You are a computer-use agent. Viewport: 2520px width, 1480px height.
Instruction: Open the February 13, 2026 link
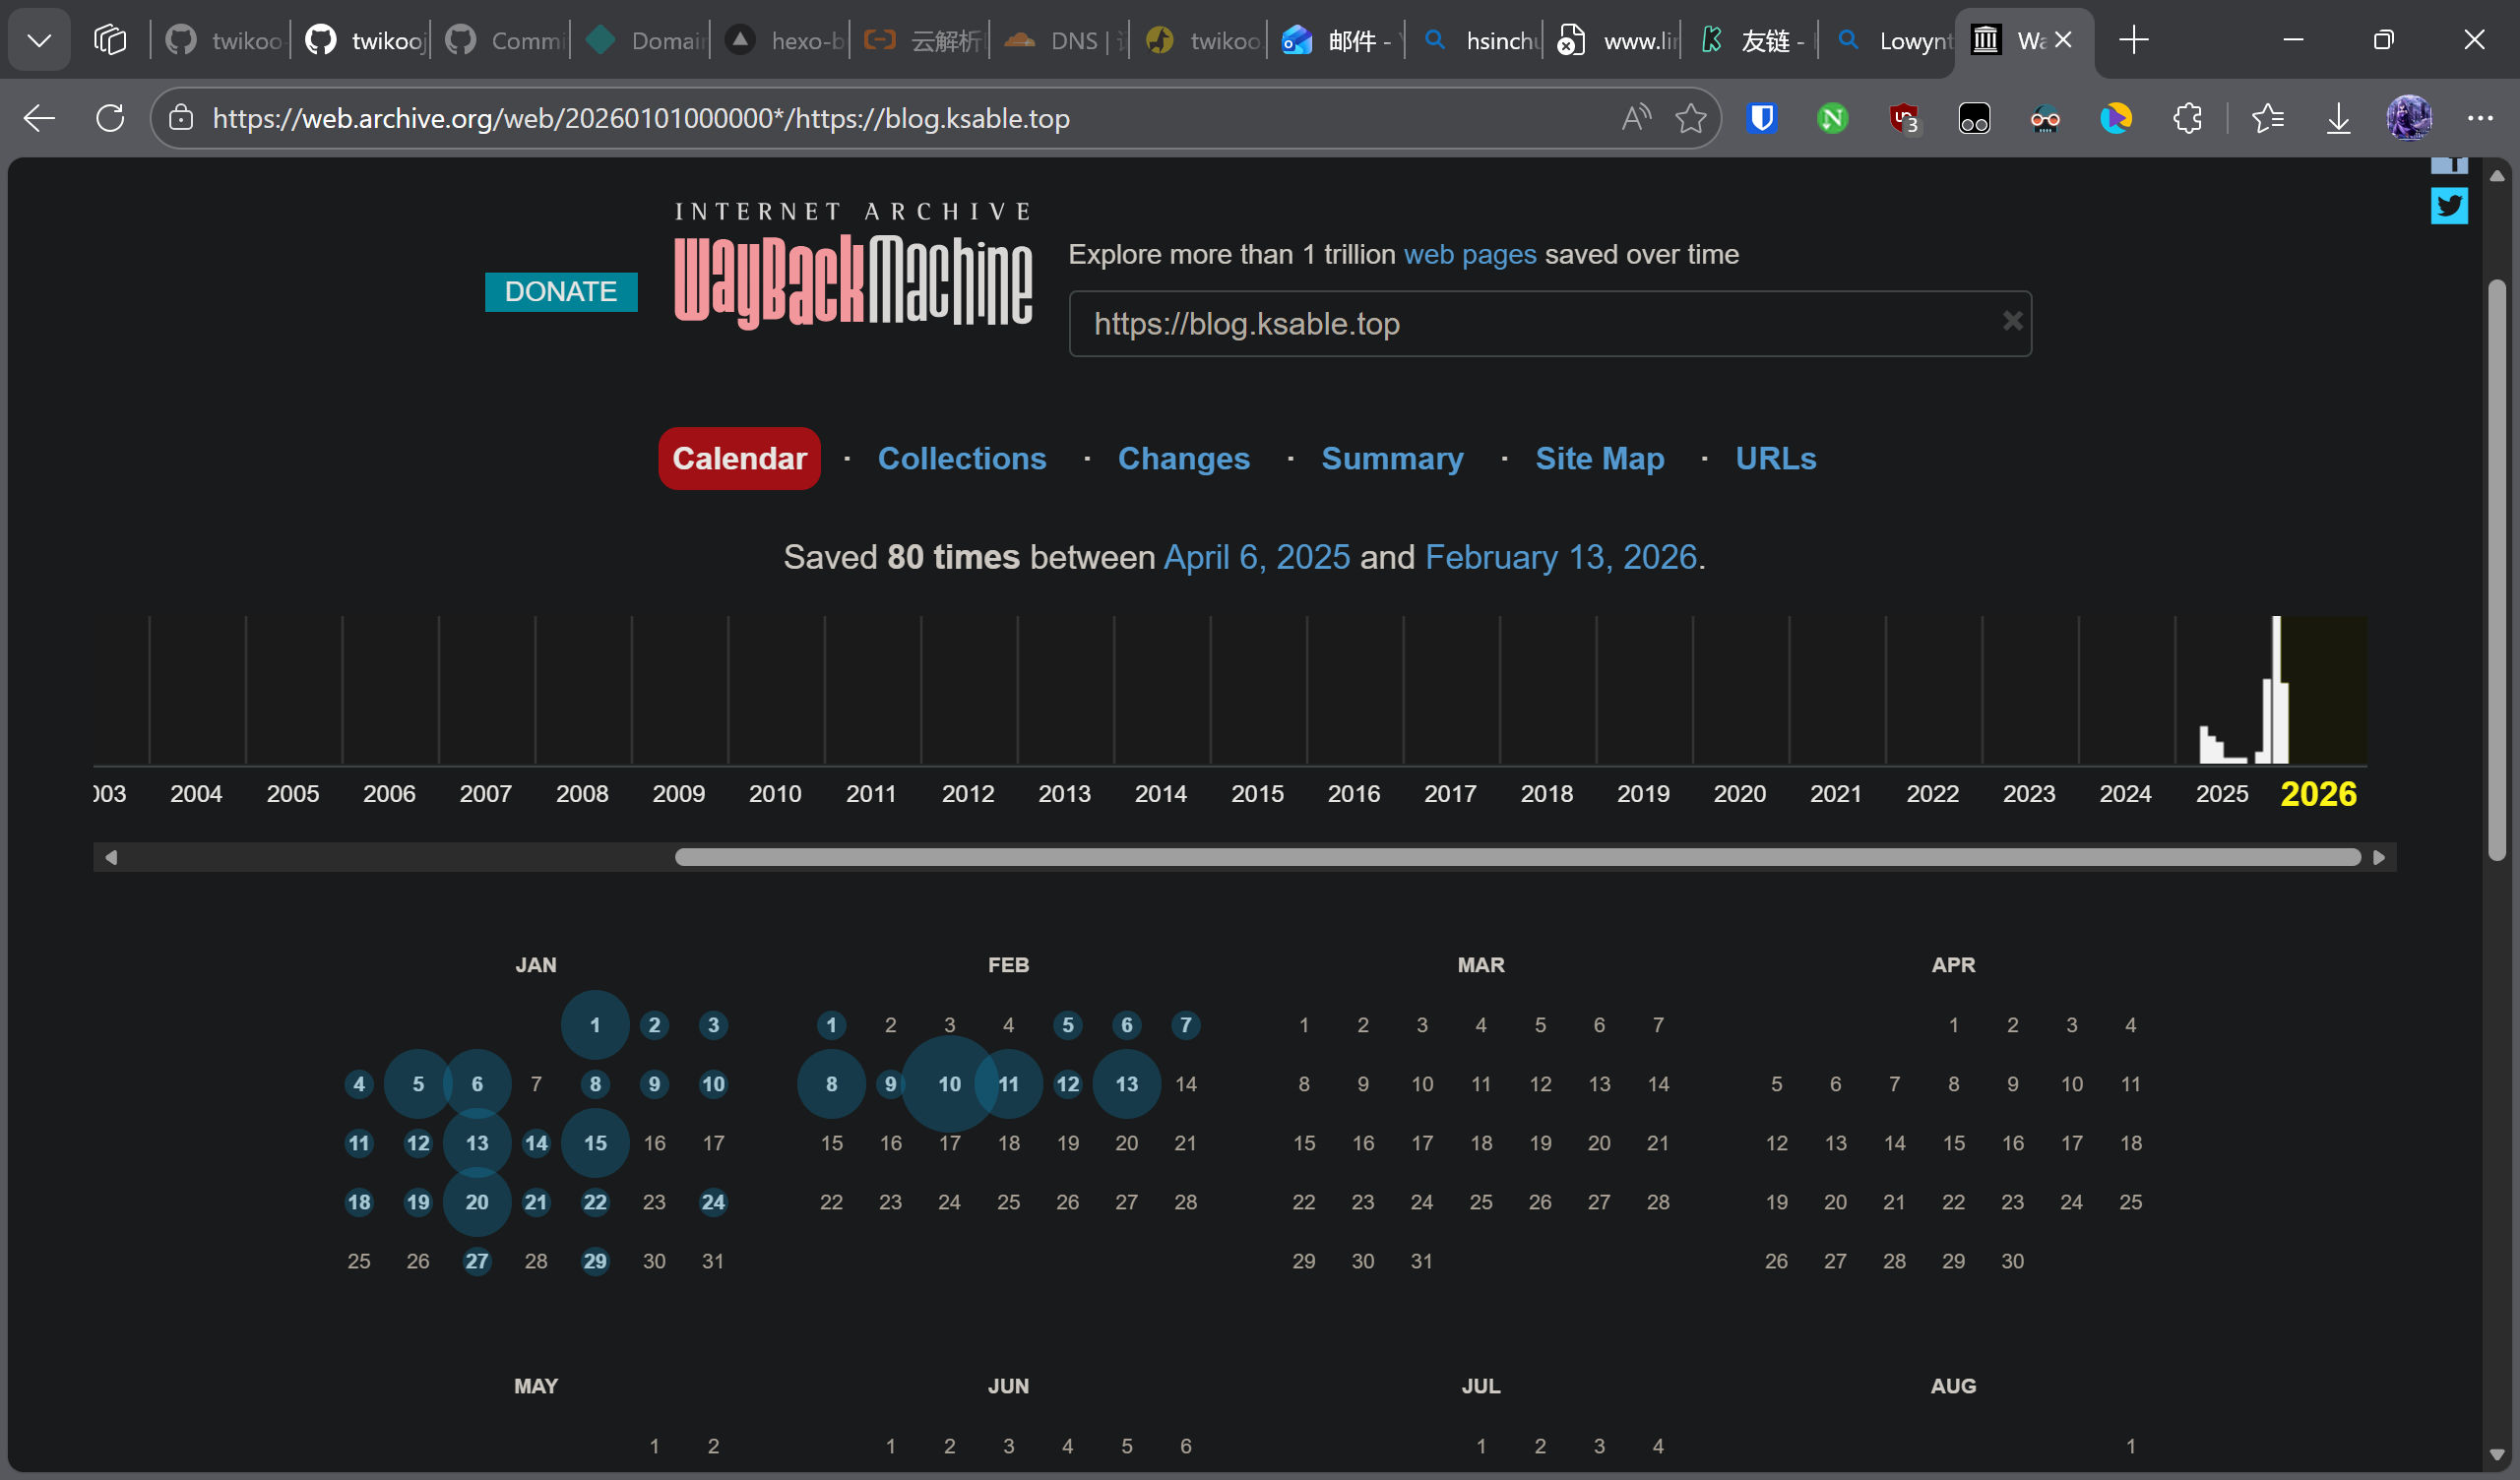1560,557
